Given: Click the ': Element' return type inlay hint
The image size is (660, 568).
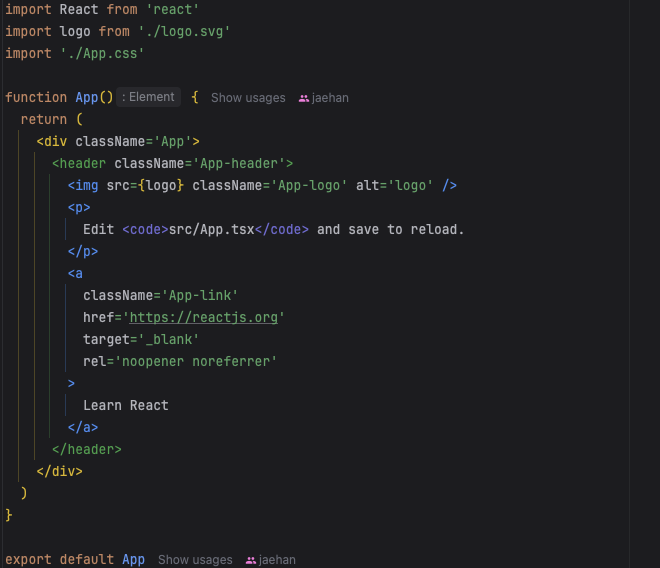Looking at the screenshot, I should click(x=148, y=97).
